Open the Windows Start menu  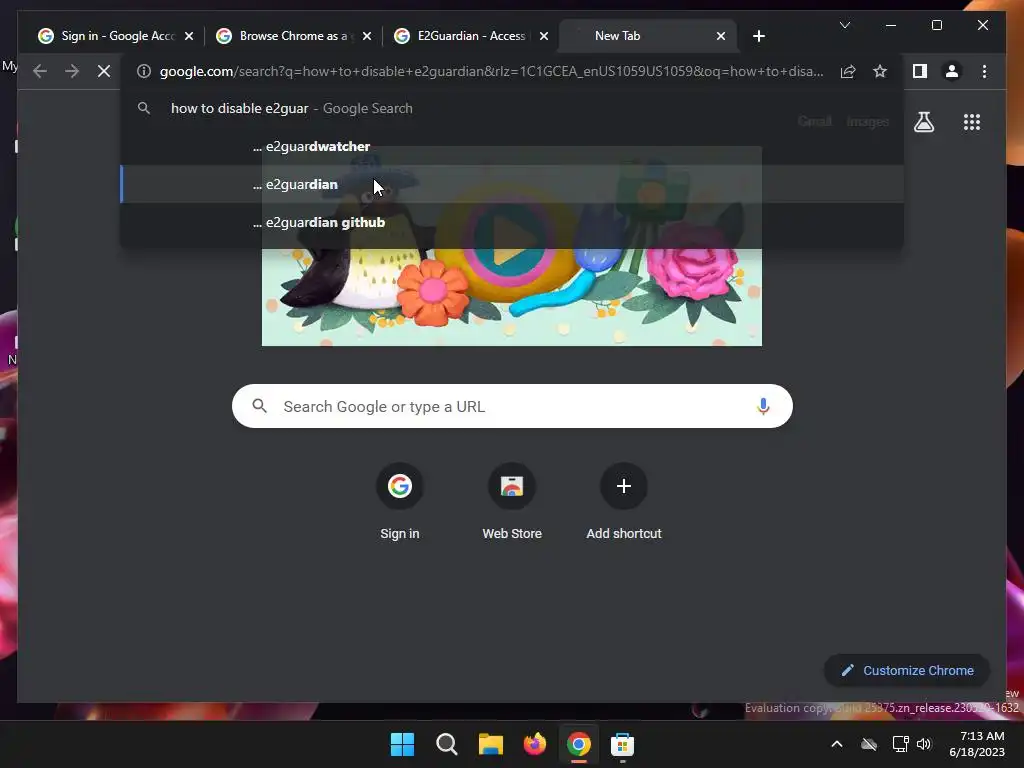point(402,744)
